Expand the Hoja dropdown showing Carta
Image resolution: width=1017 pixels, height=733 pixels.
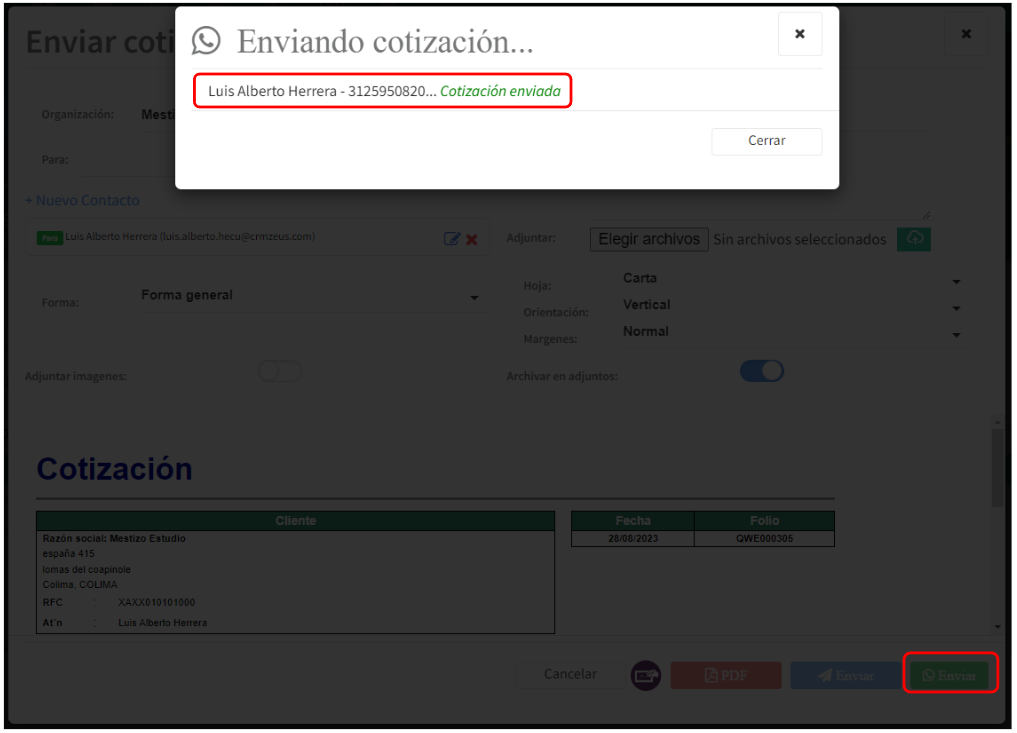[790, 279]
